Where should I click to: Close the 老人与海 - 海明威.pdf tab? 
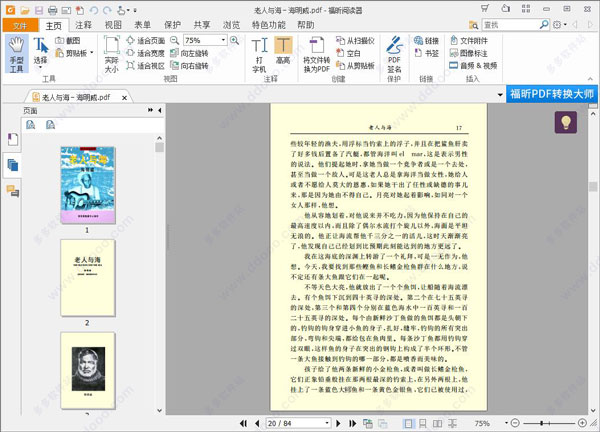124,98
